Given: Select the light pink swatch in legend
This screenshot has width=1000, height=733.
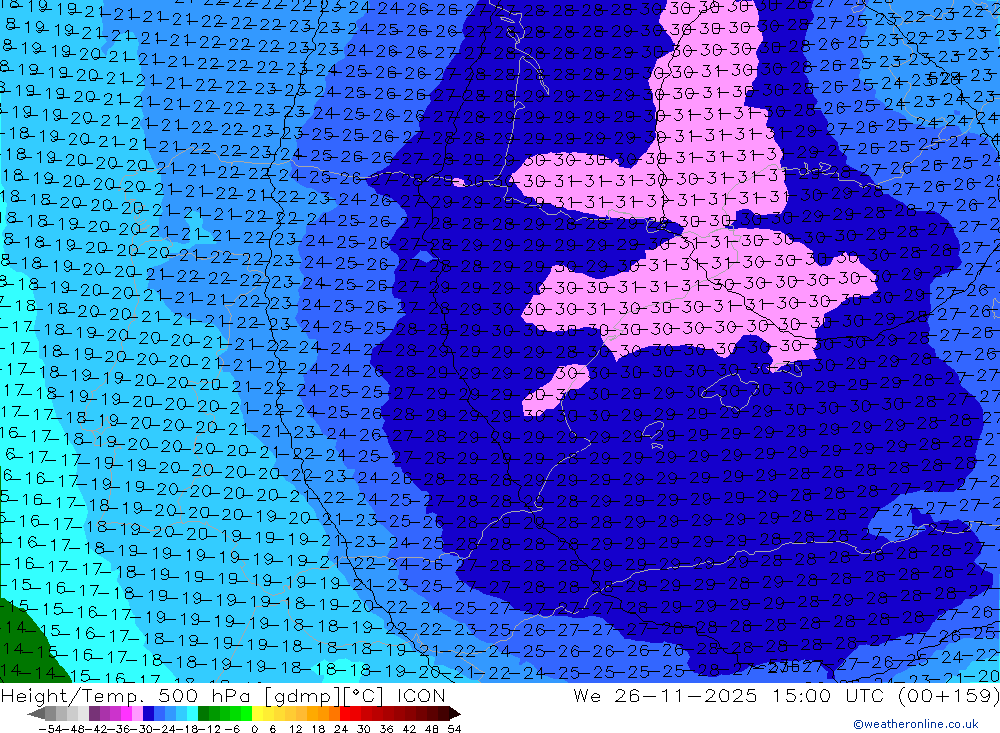Looking at the screenshot, I should point(137,713).
